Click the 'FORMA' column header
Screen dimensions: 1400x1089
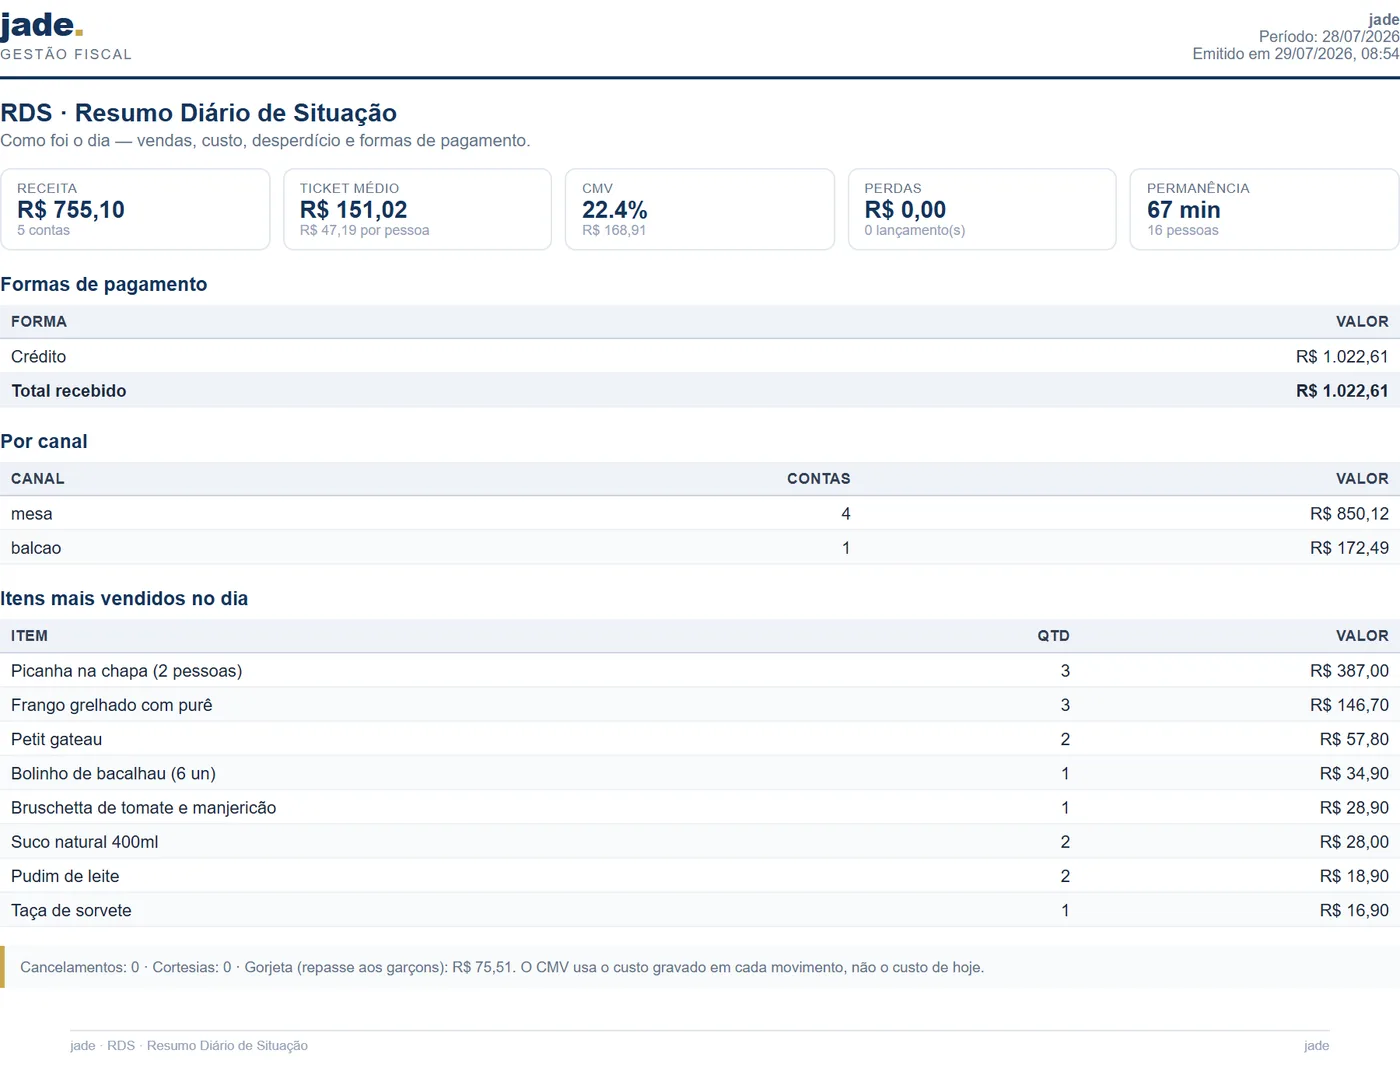[x=39, y=322]
